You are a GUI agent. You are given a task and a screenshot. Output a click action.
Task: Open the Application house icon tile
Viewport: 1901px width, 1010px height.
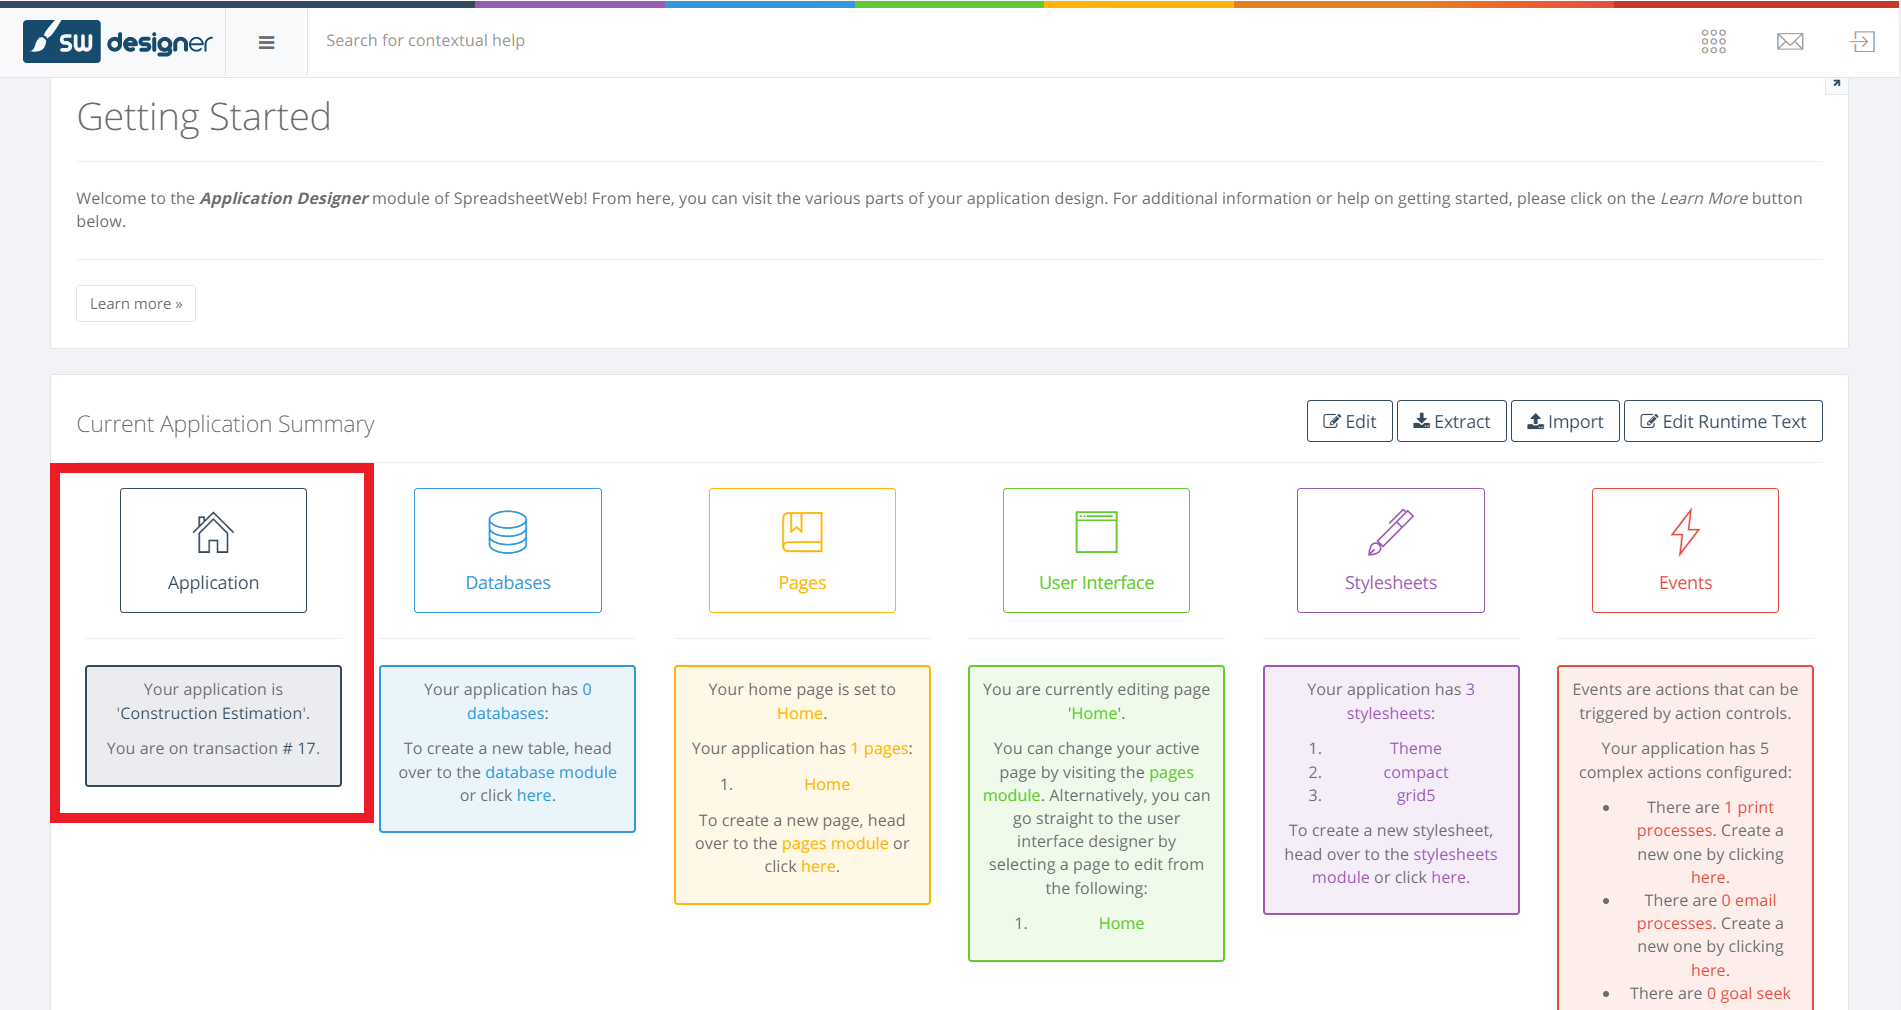(213, 550)
